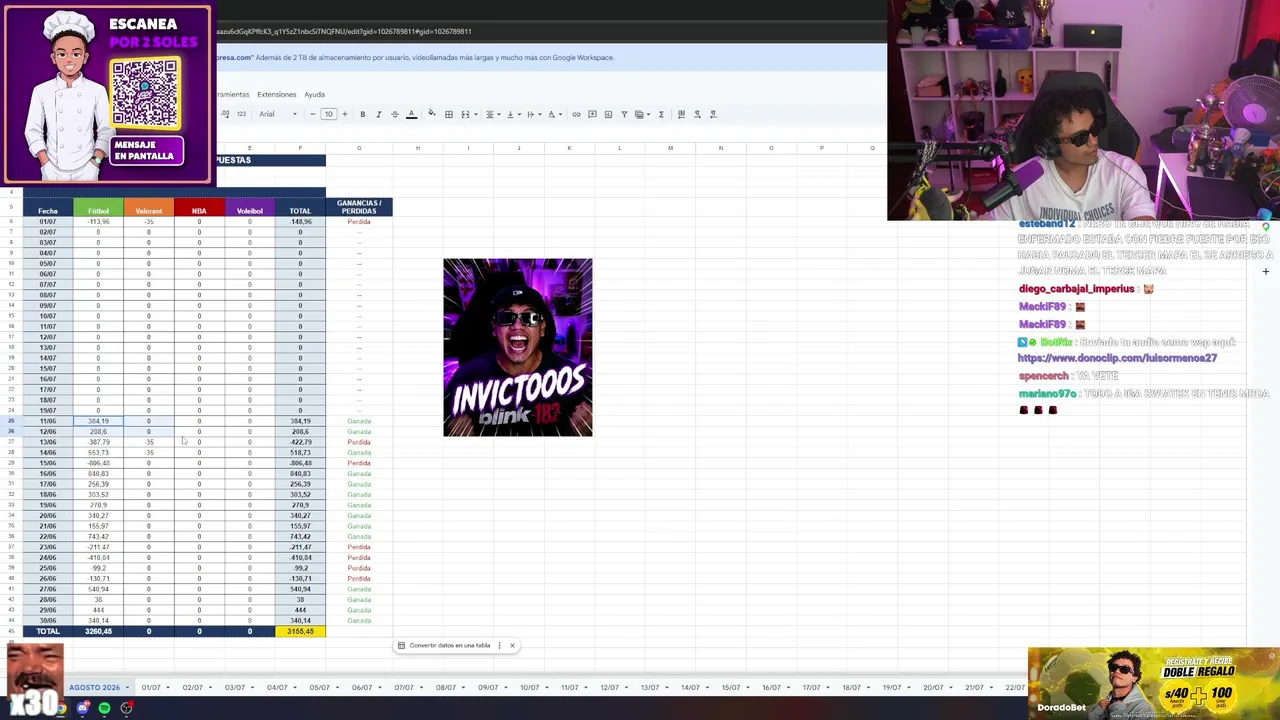Click the date cell 30/06
1280x720 pixels.
(x=48, y=621)
